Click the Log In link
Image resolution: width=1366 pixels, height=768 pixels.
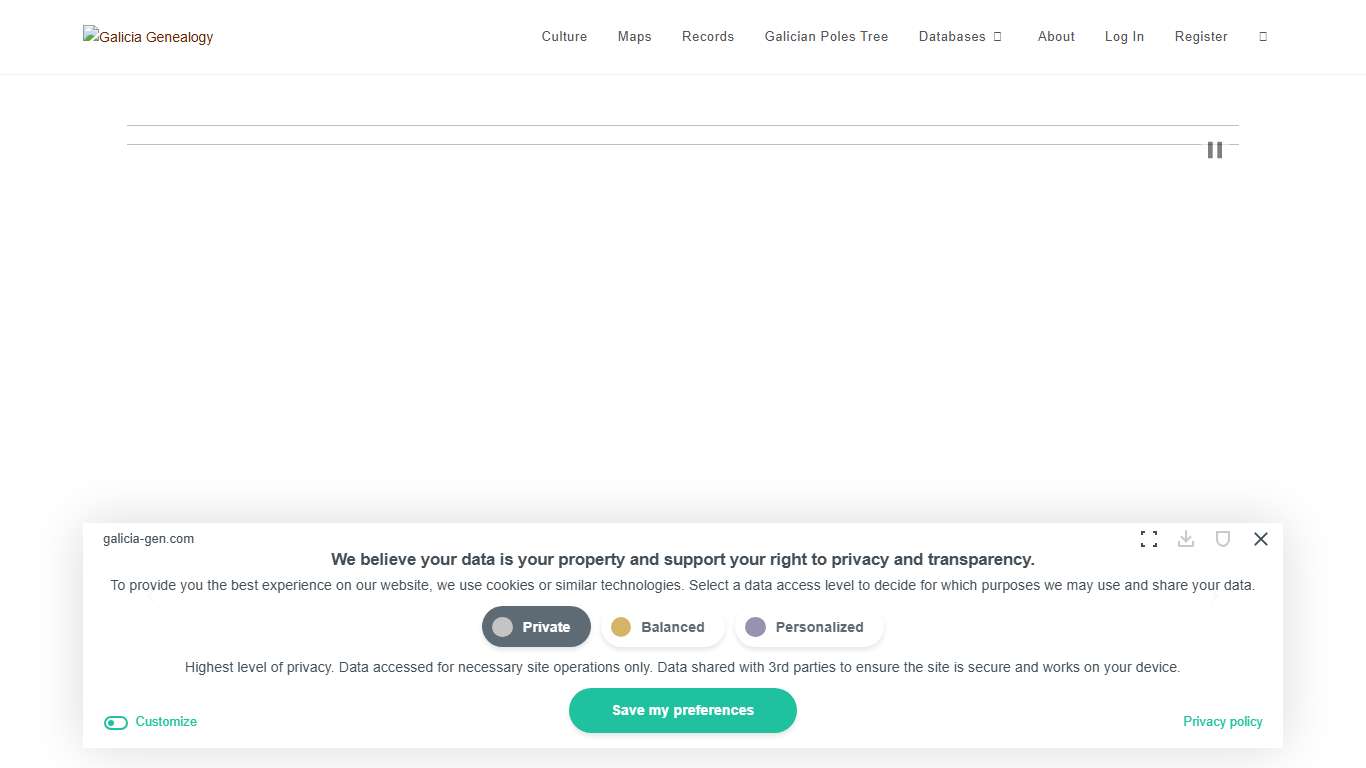click(x=1124, y=37)
